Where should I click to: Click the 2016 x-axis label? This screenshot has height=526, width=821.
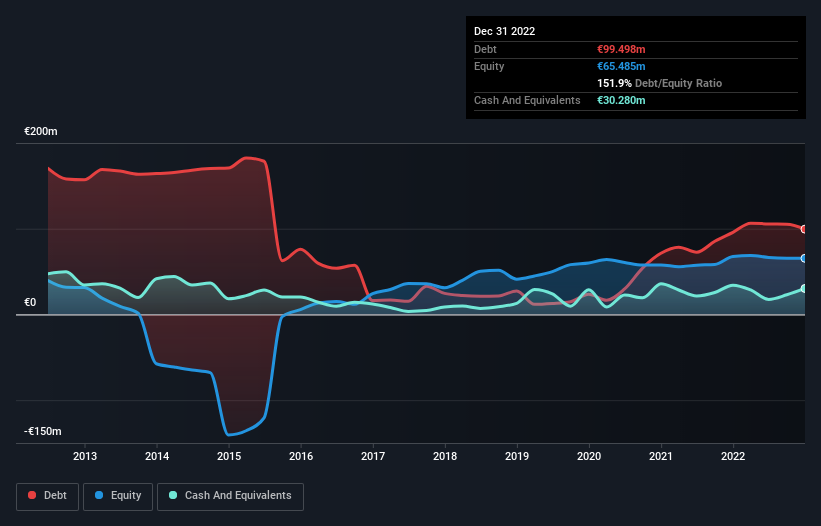click(301, 456)
